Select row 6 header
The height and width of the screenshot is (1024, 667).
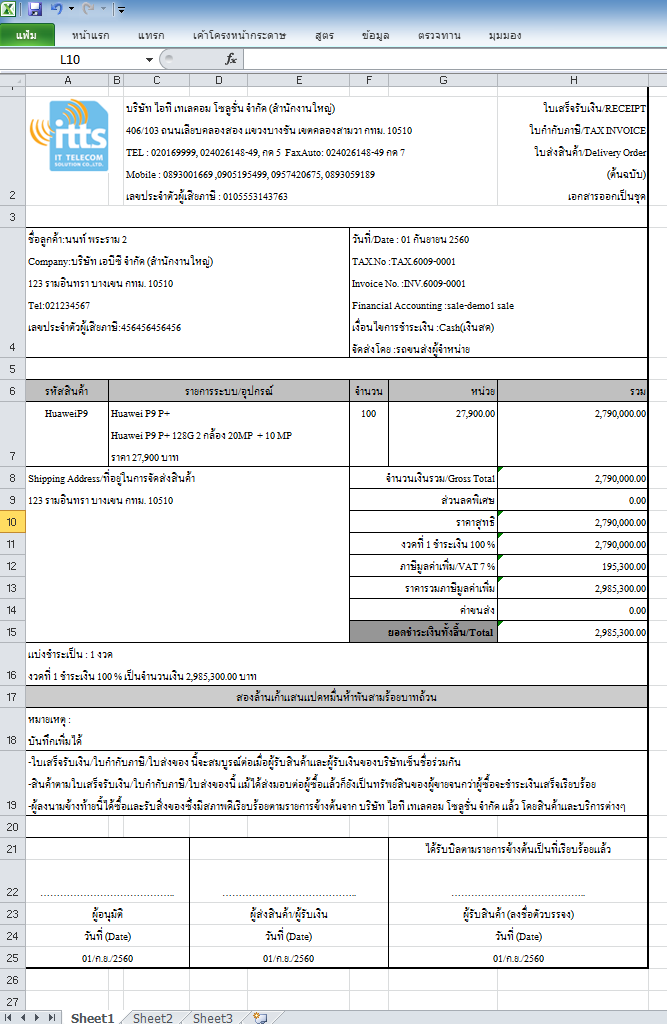[x=12, y=391]
